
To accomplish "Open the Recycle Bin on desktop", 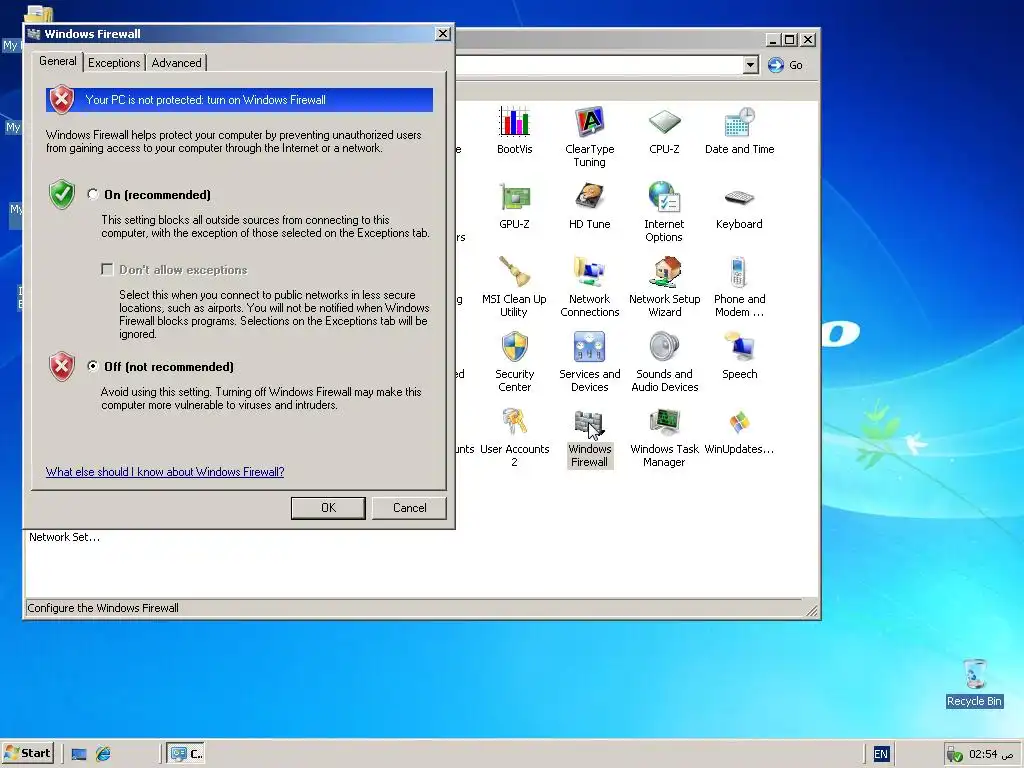I will 974,682.
